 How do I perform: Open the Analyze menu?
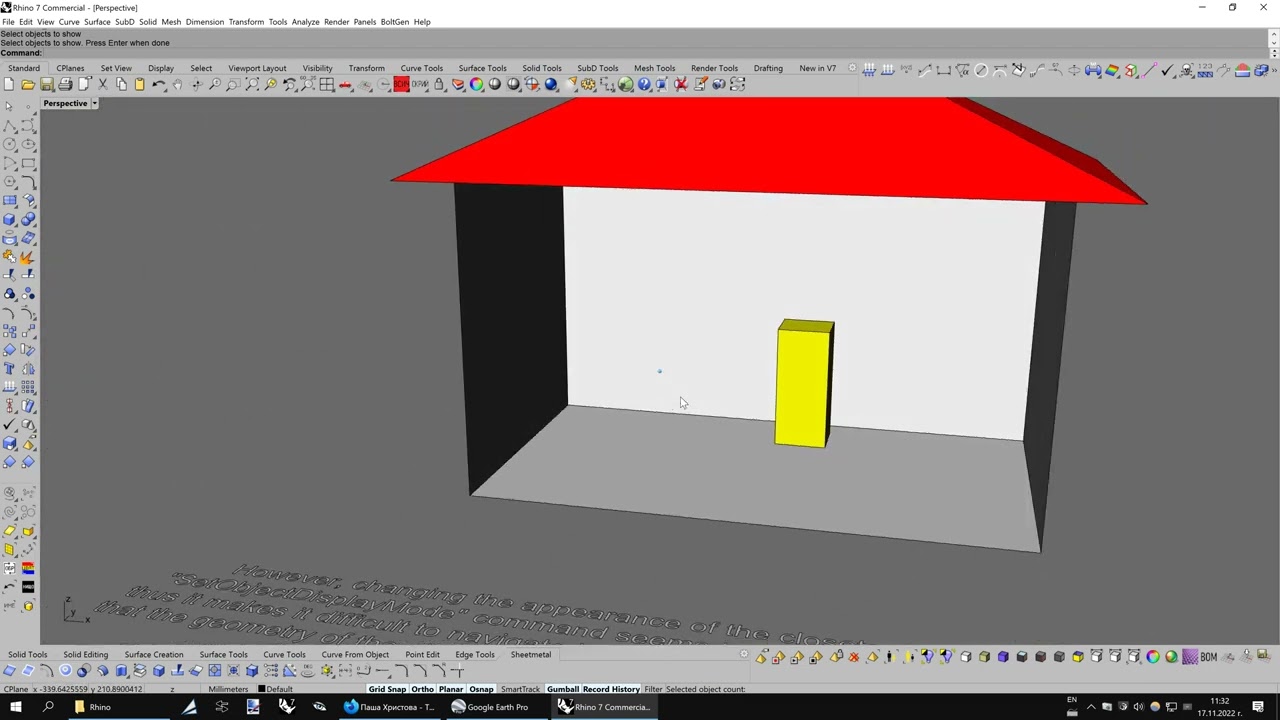(305, 22)
